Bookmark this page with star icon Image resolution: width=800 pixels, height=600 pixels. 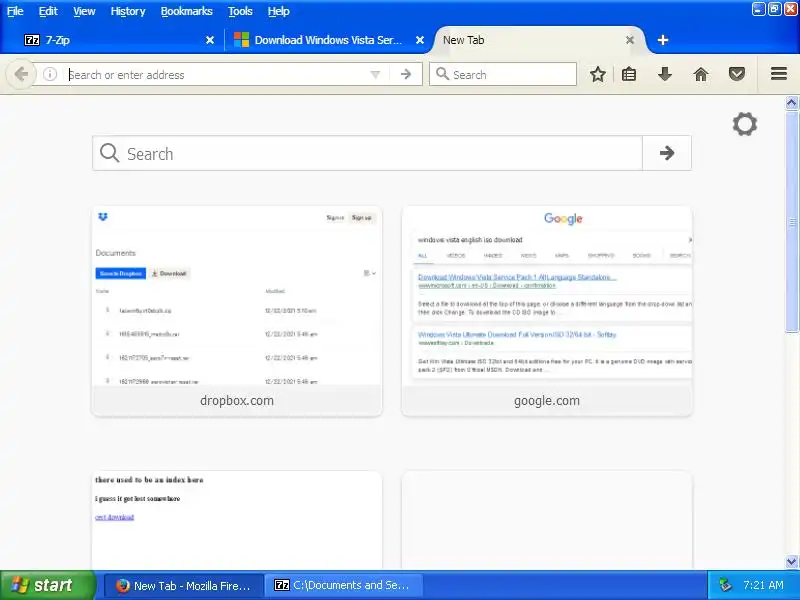(x=598, y=74)
